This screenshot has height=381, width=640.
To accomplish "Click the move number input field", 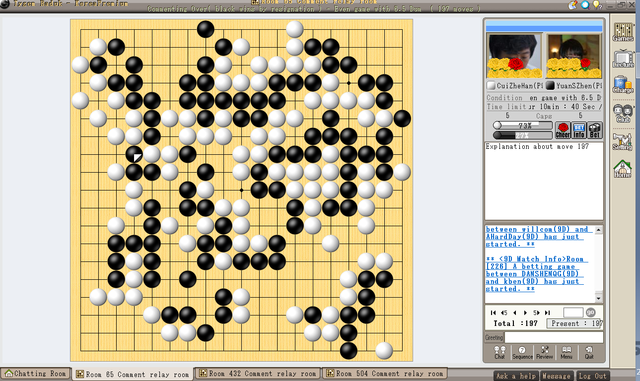I will click(x=573, y=312).
